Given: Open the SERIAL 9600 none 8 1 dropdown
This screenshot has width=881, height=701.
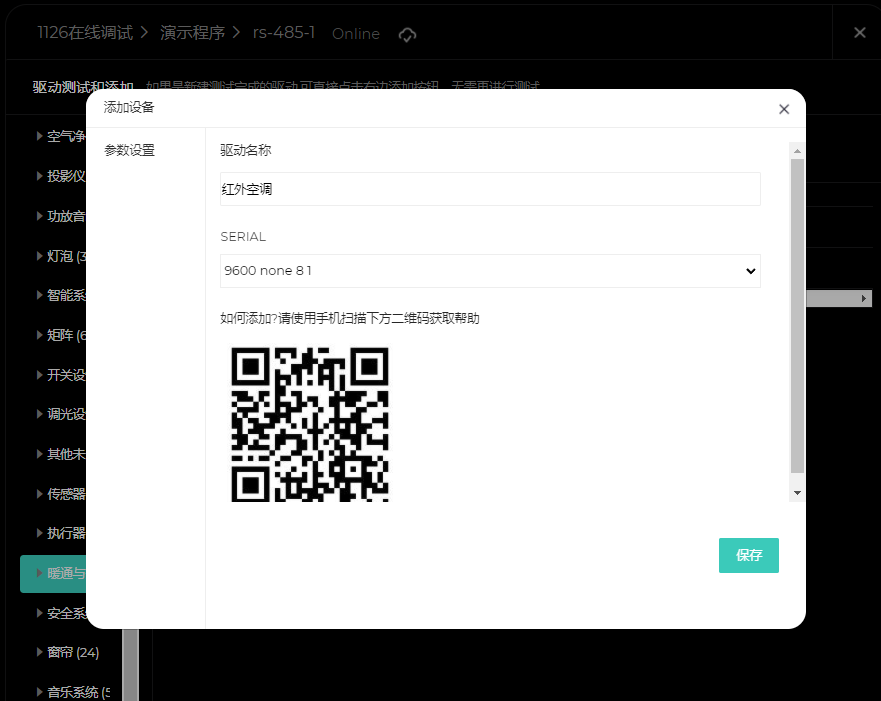Looking at the screenshot, I should pyautogui.click(x=490, y=271).
